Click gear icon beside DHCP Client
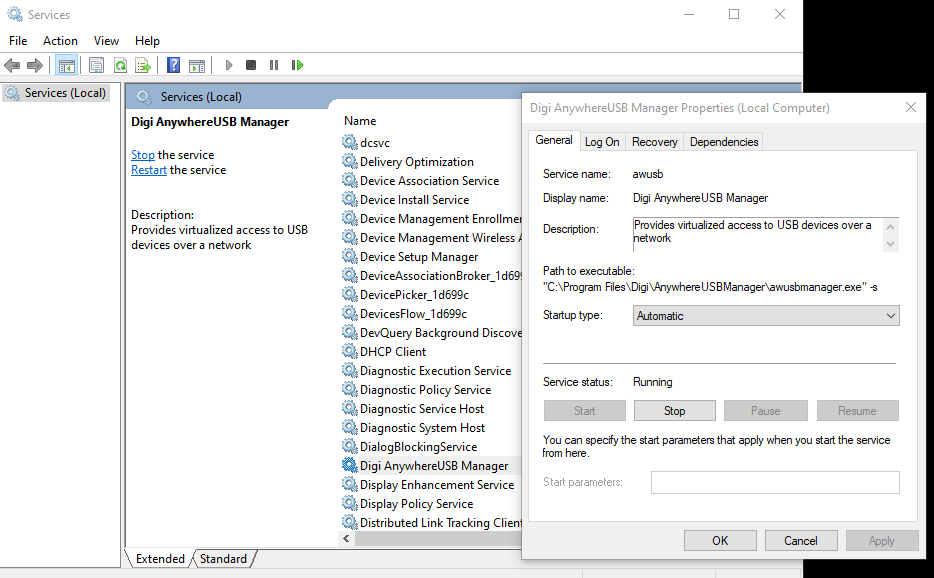934x578 pixels. pos(350,352)
